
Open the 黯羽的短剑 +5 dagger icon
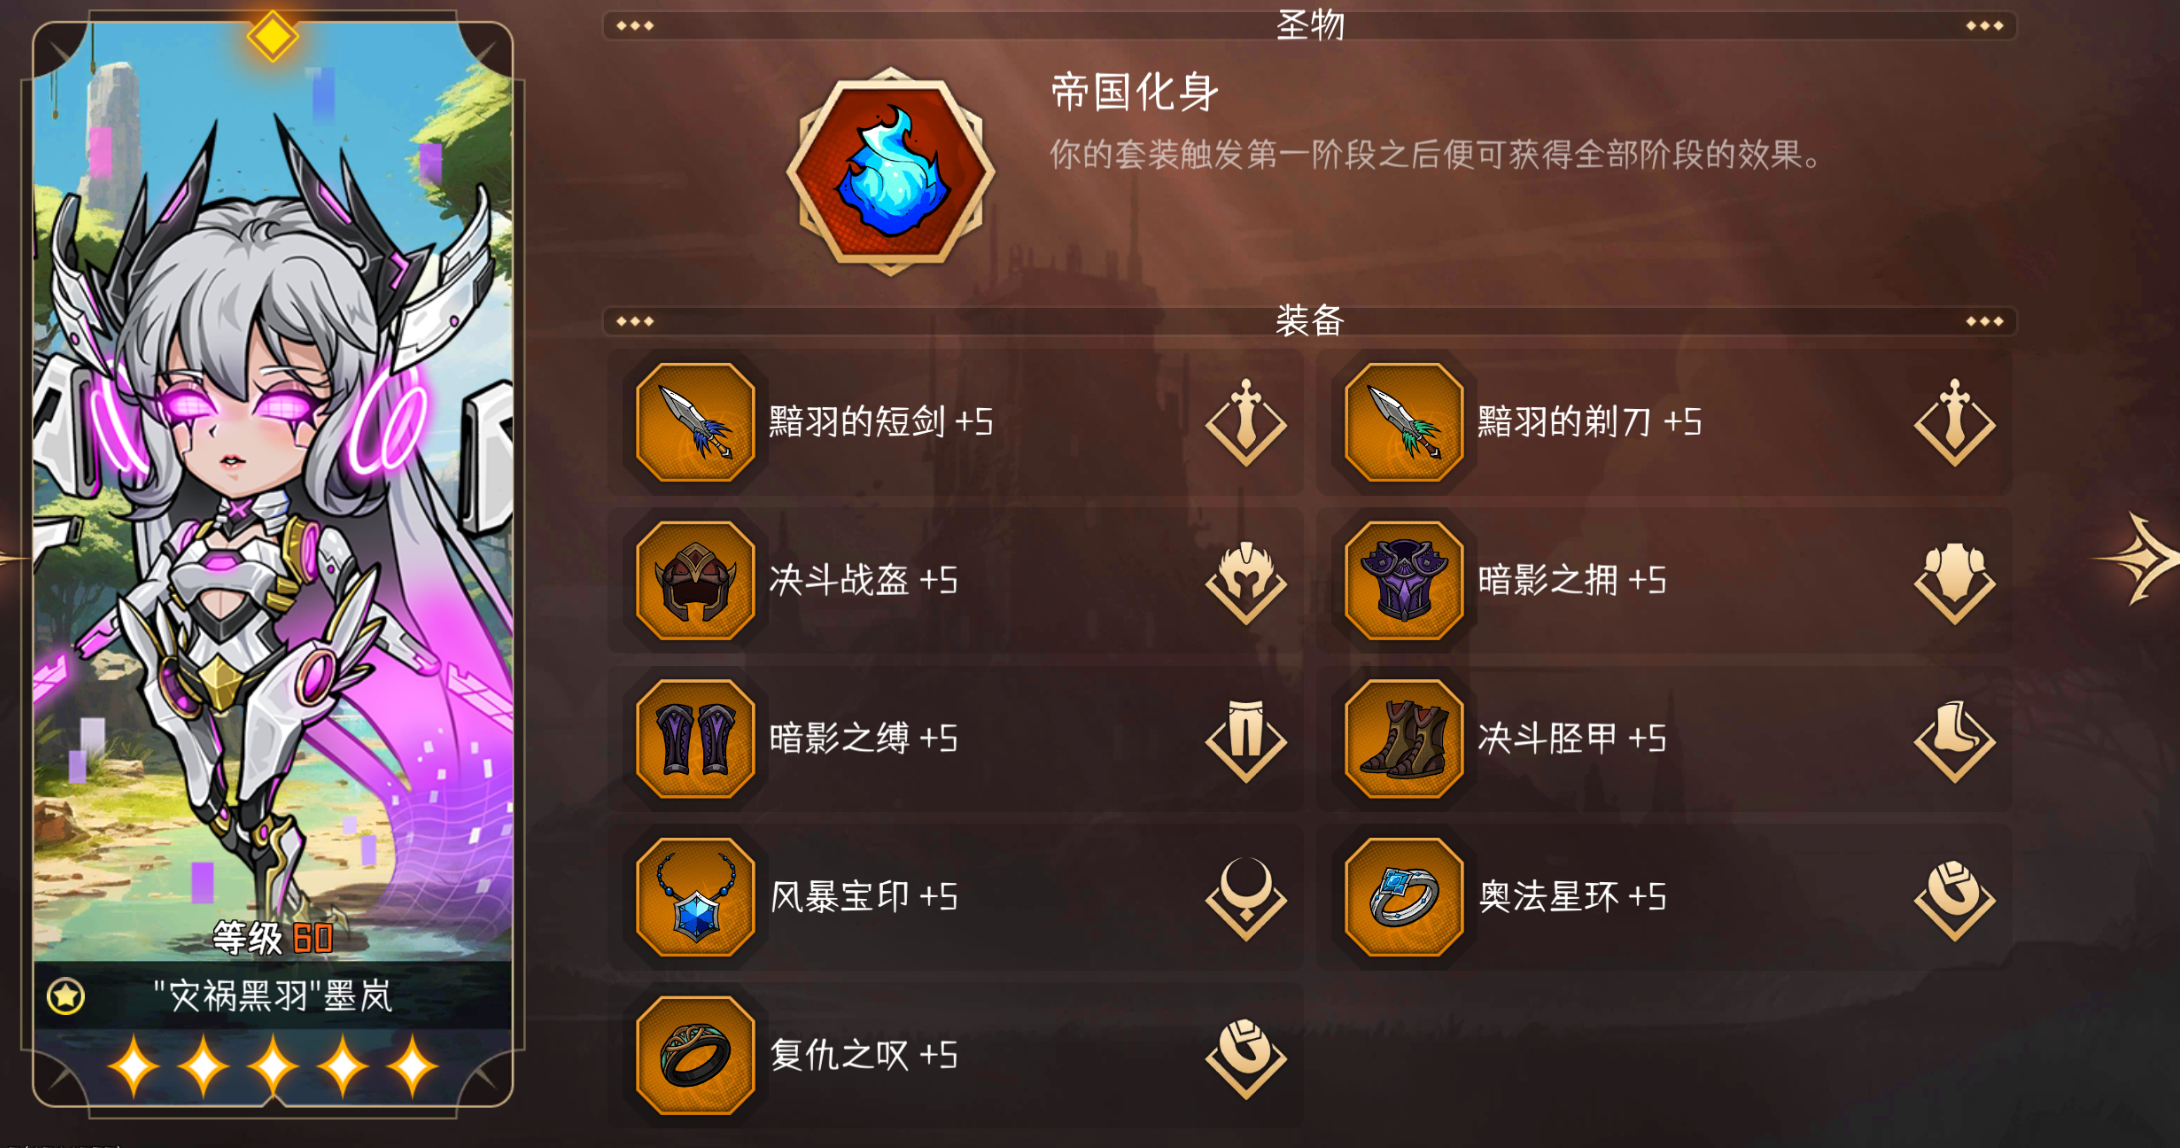pyautogui.click(x=695, y=422)
